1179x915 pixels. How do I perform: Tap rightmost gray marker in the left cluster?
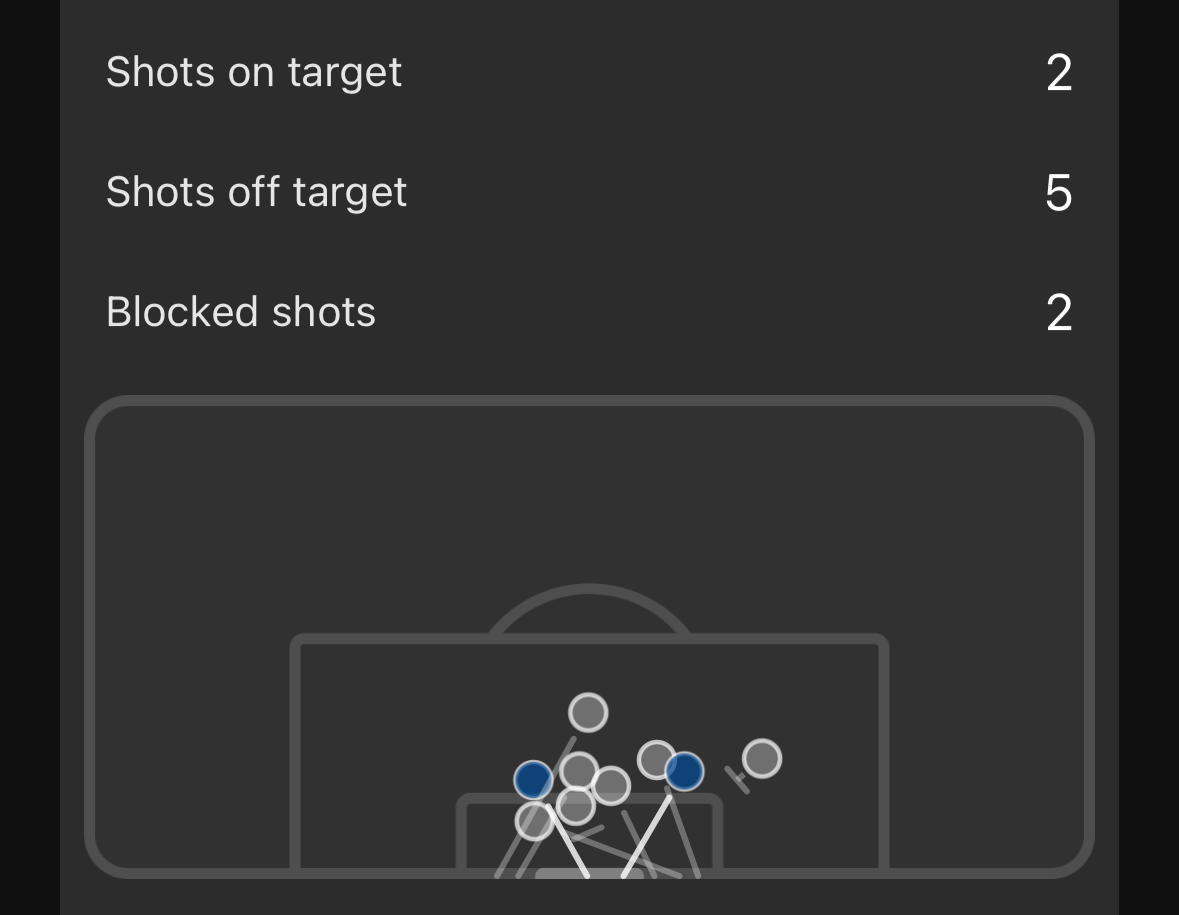611,786
